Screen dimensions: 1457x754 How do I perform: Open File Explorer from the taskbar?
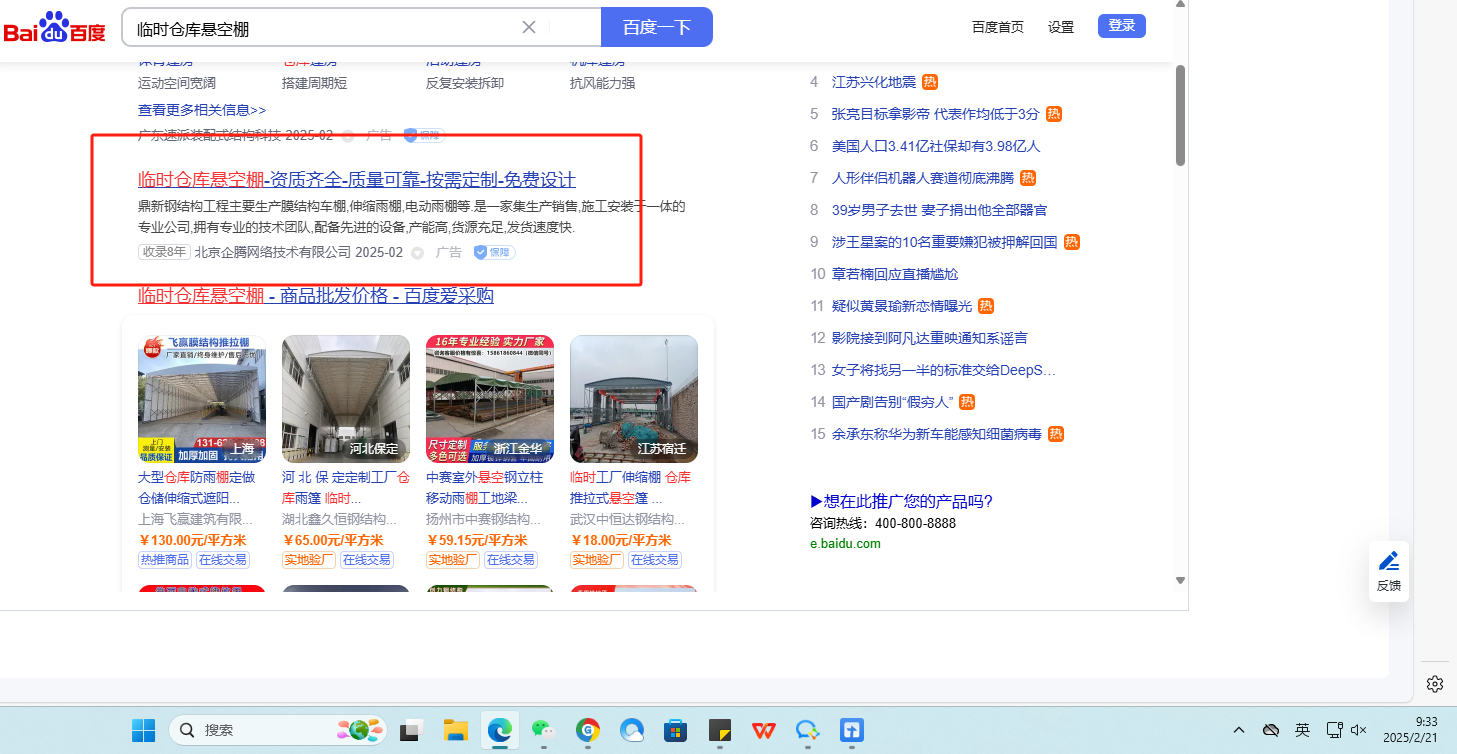point(456,730)
